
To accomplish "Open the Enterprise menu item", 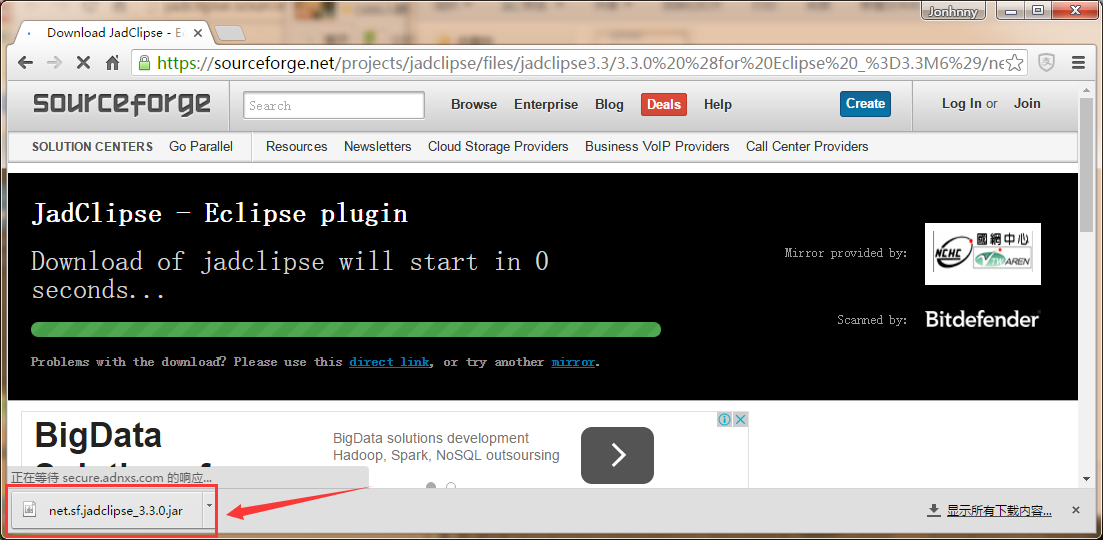I will click(x=546, y=105).
